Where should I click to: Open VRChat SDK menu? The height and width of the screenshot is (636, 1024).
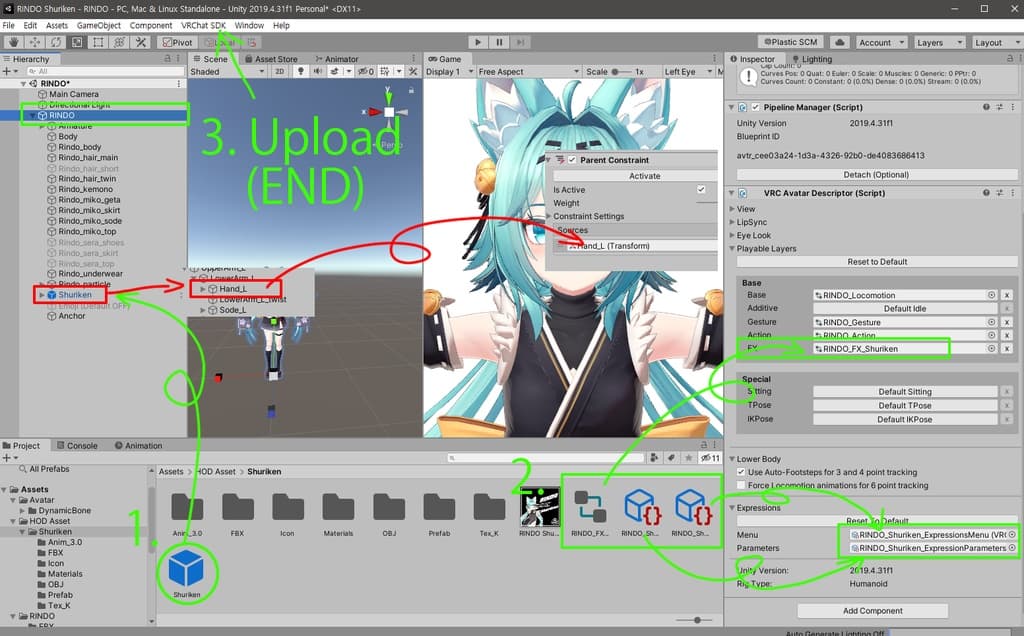203,25
